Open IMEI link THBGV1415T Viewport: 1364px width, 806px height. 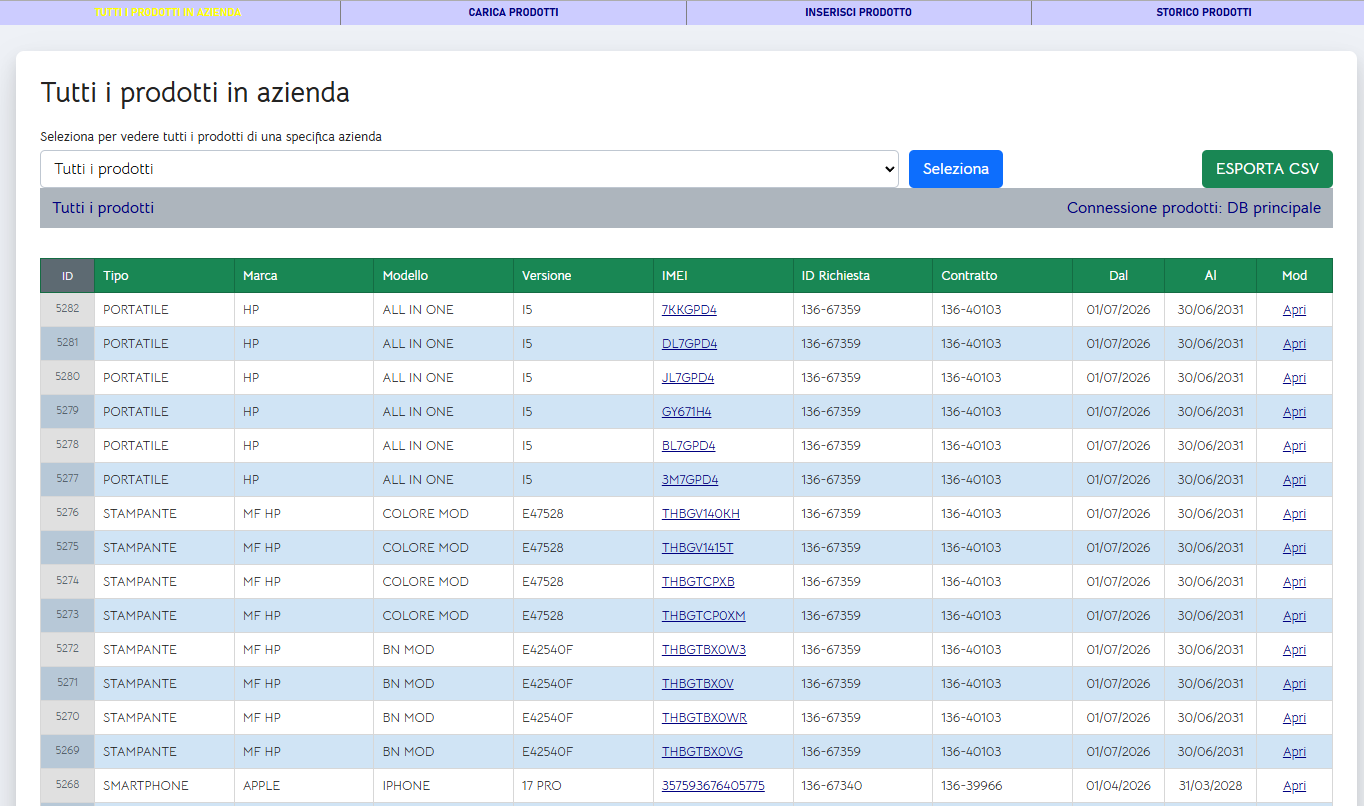pyautogui.click(x=697, y=548)
